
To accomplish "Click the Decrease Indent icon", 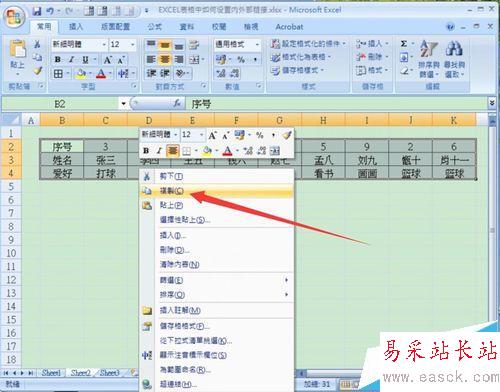I will [x=151, y=73].
